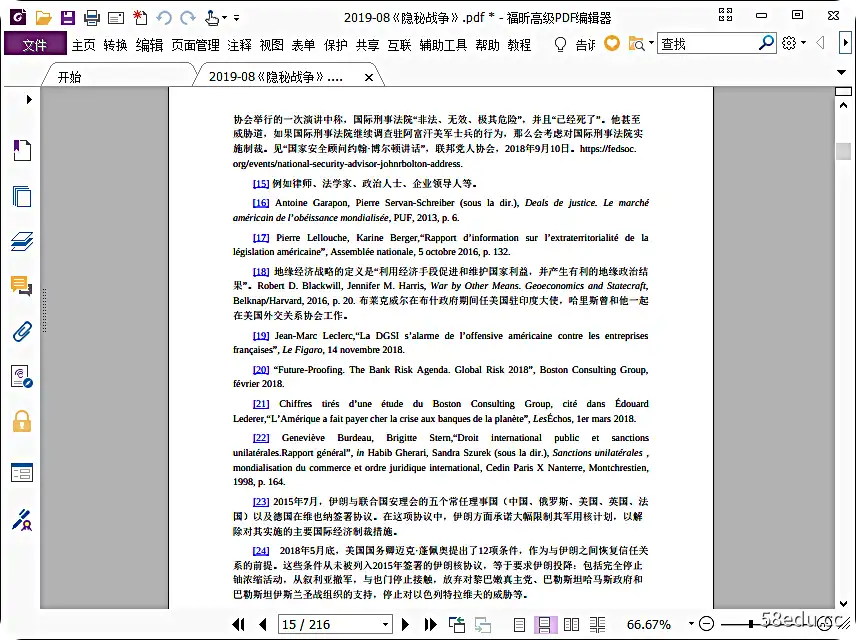Viewport: 856px width, 640px height.
Task: Click the zoom level slider handle
Action: (752, 624)
